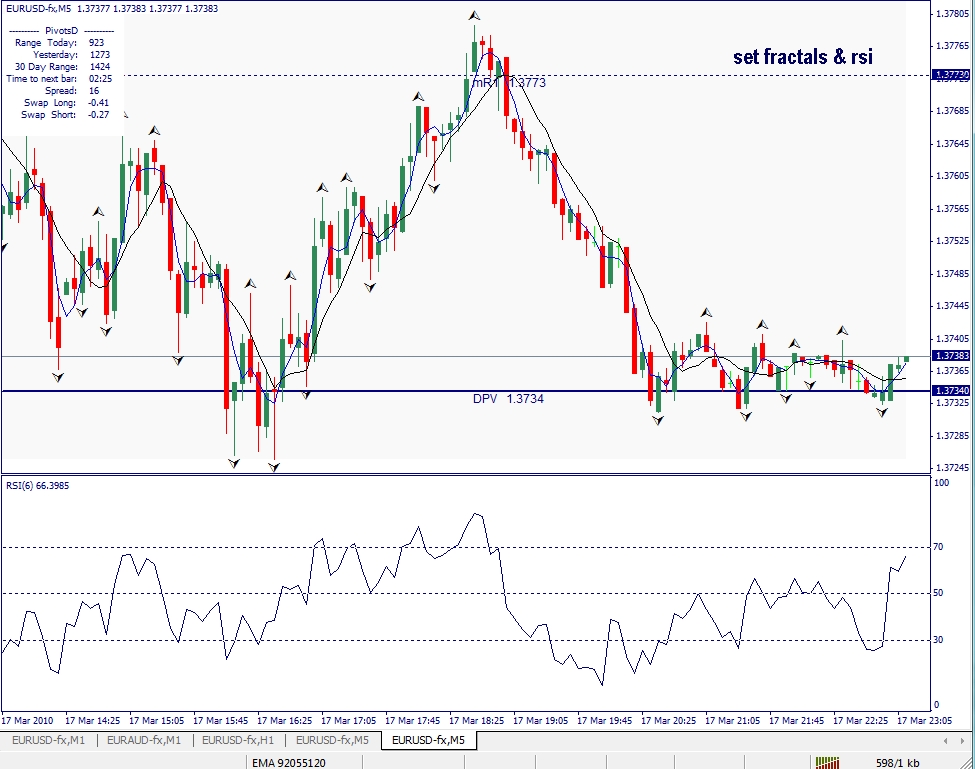This screenshot has width=975, height=769.
Task: Click the dark price label on the mR1 line
Action: [x=951, y=75]
